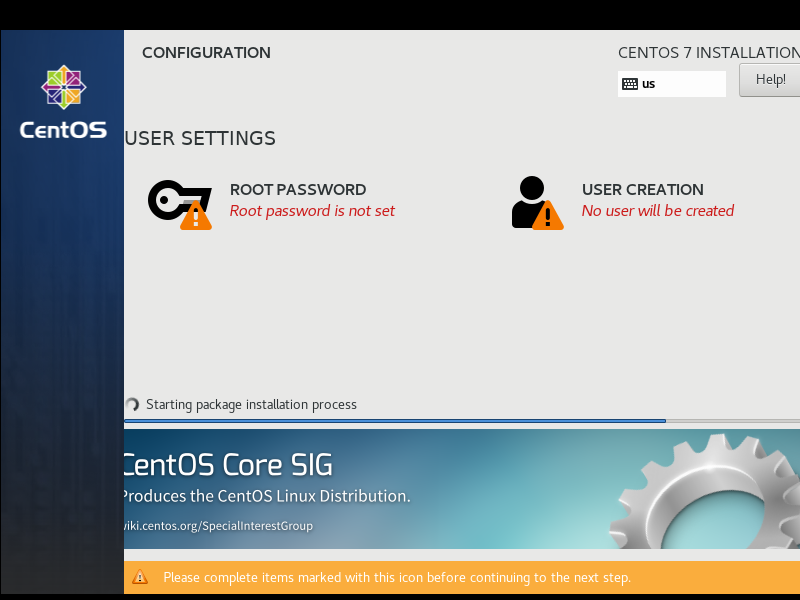Image resolution: width=800 pixels, height=600 pixels.
Task: Click the orange warning triangle in bottom bar
Action: click(x=140, y=577)
